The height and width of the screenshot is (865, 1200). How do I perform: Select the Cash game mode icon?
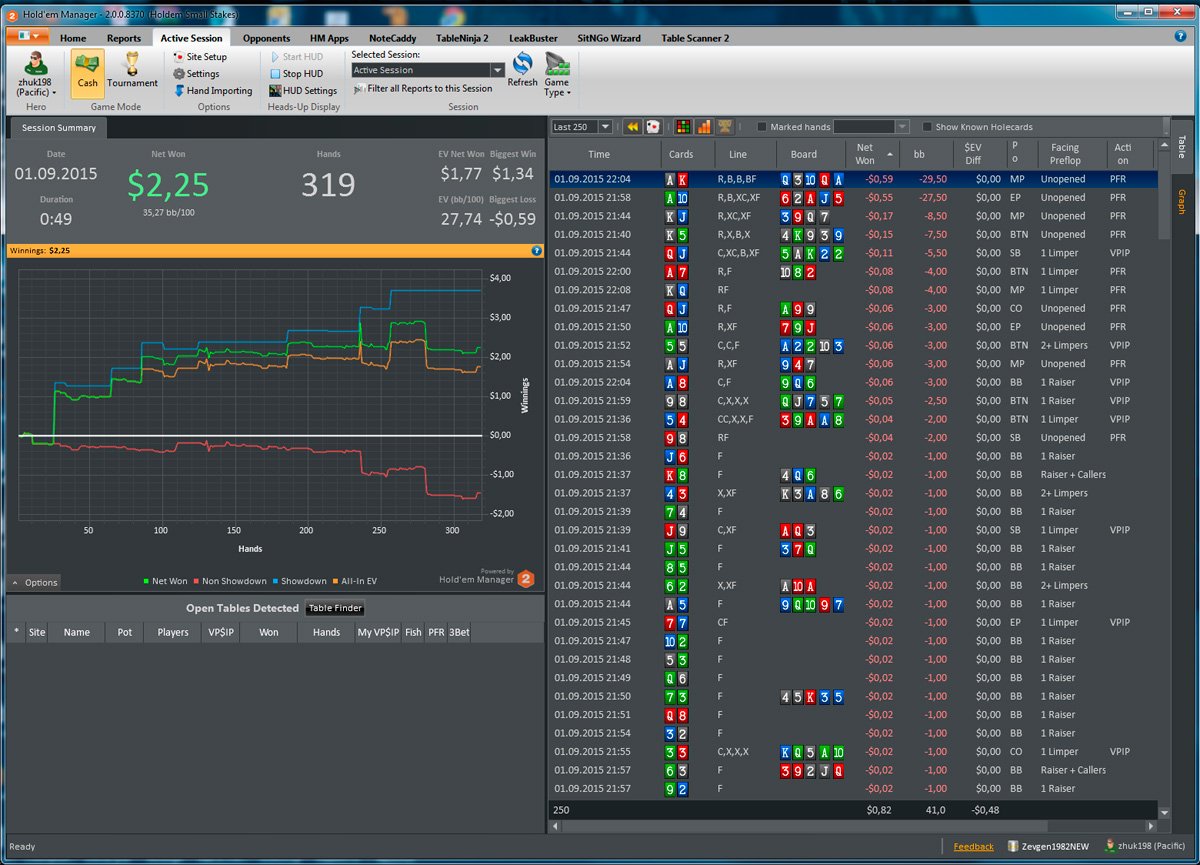coord(87,73)
